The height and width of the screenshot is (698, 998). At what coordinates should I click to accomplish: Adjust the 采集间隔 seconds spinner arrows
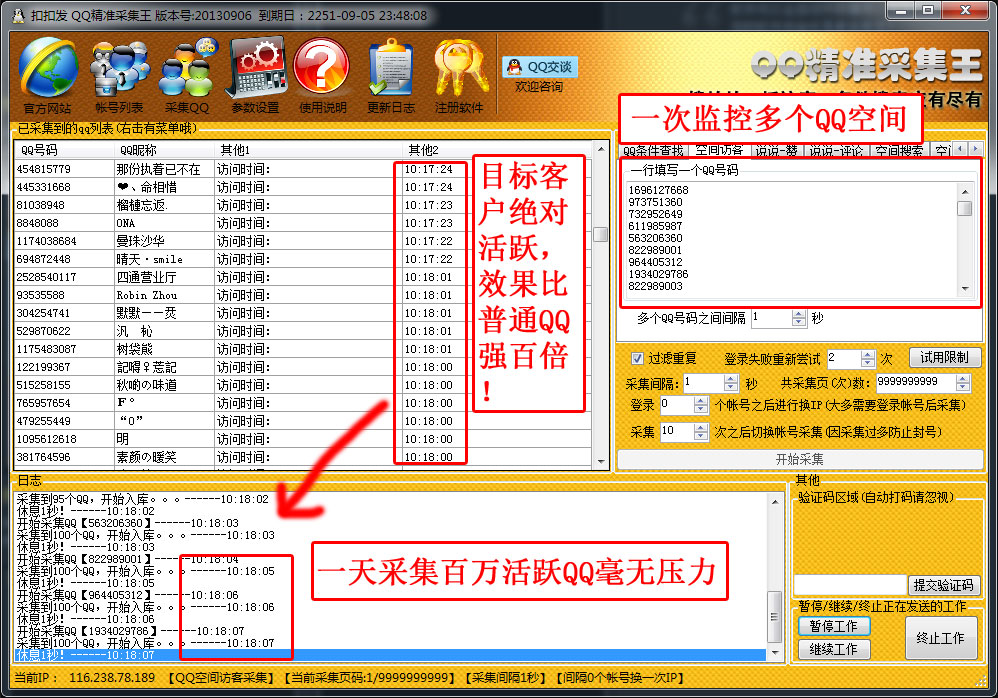point(731,383)
